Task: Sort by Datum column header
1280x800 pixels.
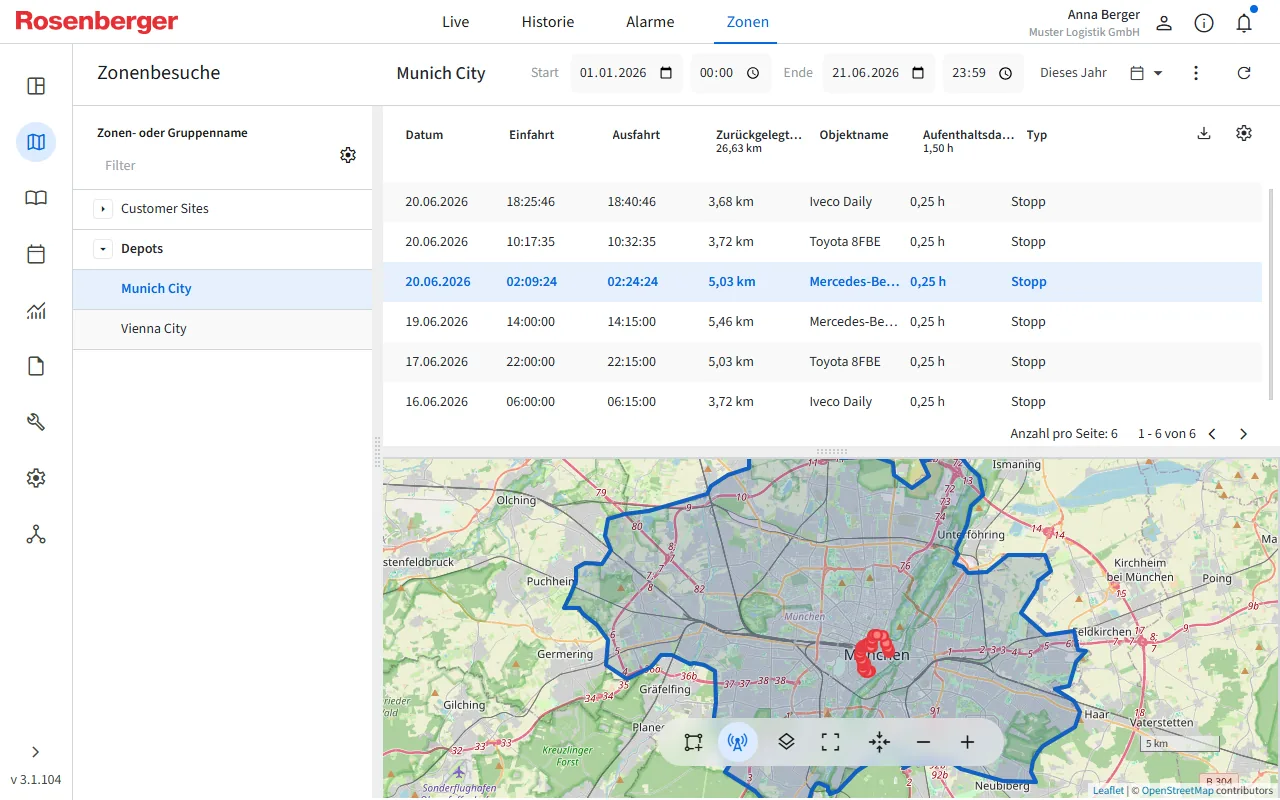Action: pos(424,135)
